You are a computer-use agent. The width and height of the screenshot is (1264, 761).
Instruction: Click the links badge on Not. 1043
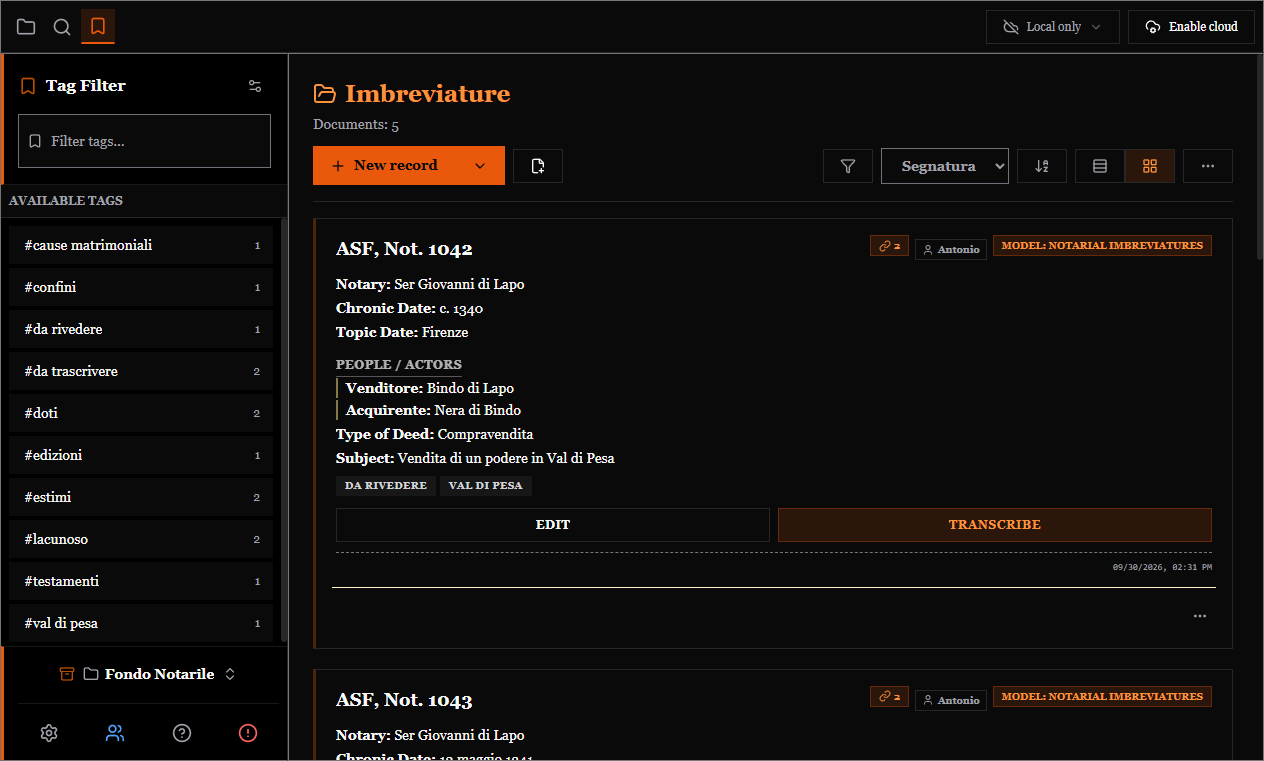(889, 697)
